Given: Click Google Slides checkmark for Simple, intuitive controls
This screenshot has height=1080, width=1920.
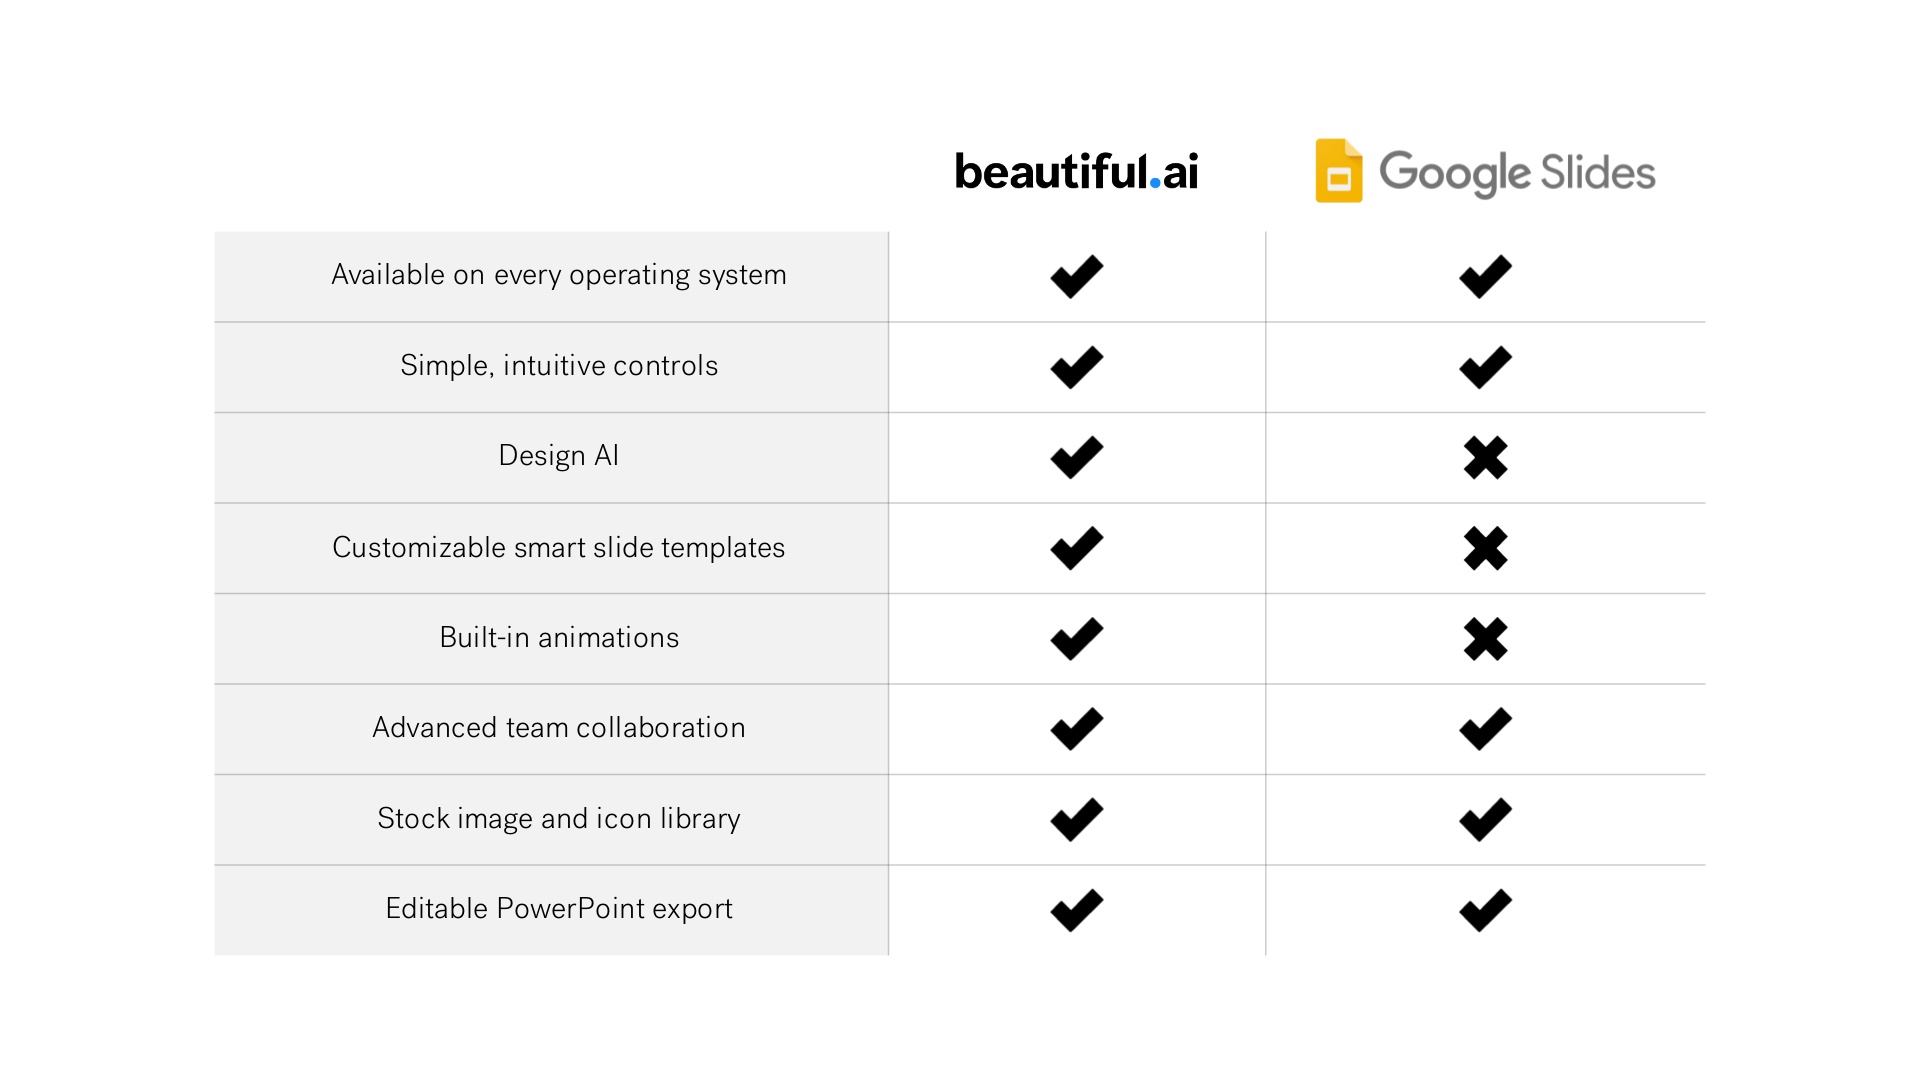Looking at the screenshot, I should click(1485, 367).
